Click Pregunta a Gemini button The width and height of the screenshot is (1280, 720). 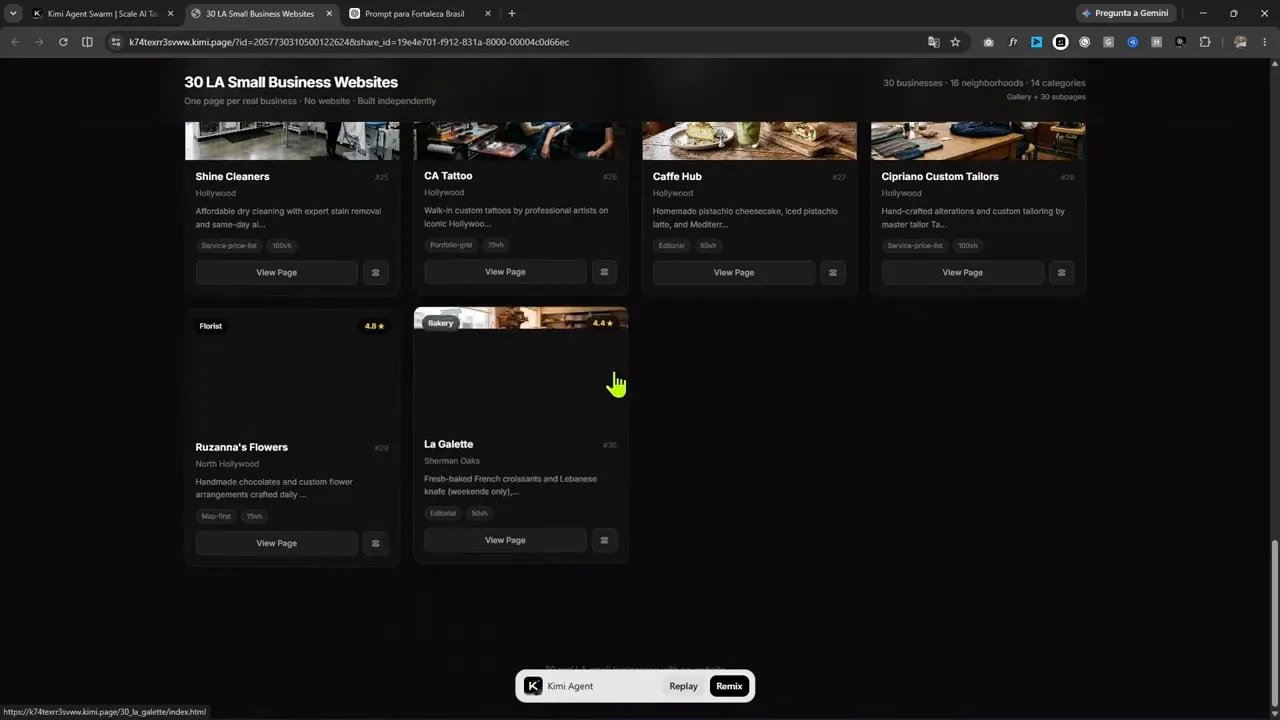1125,14
